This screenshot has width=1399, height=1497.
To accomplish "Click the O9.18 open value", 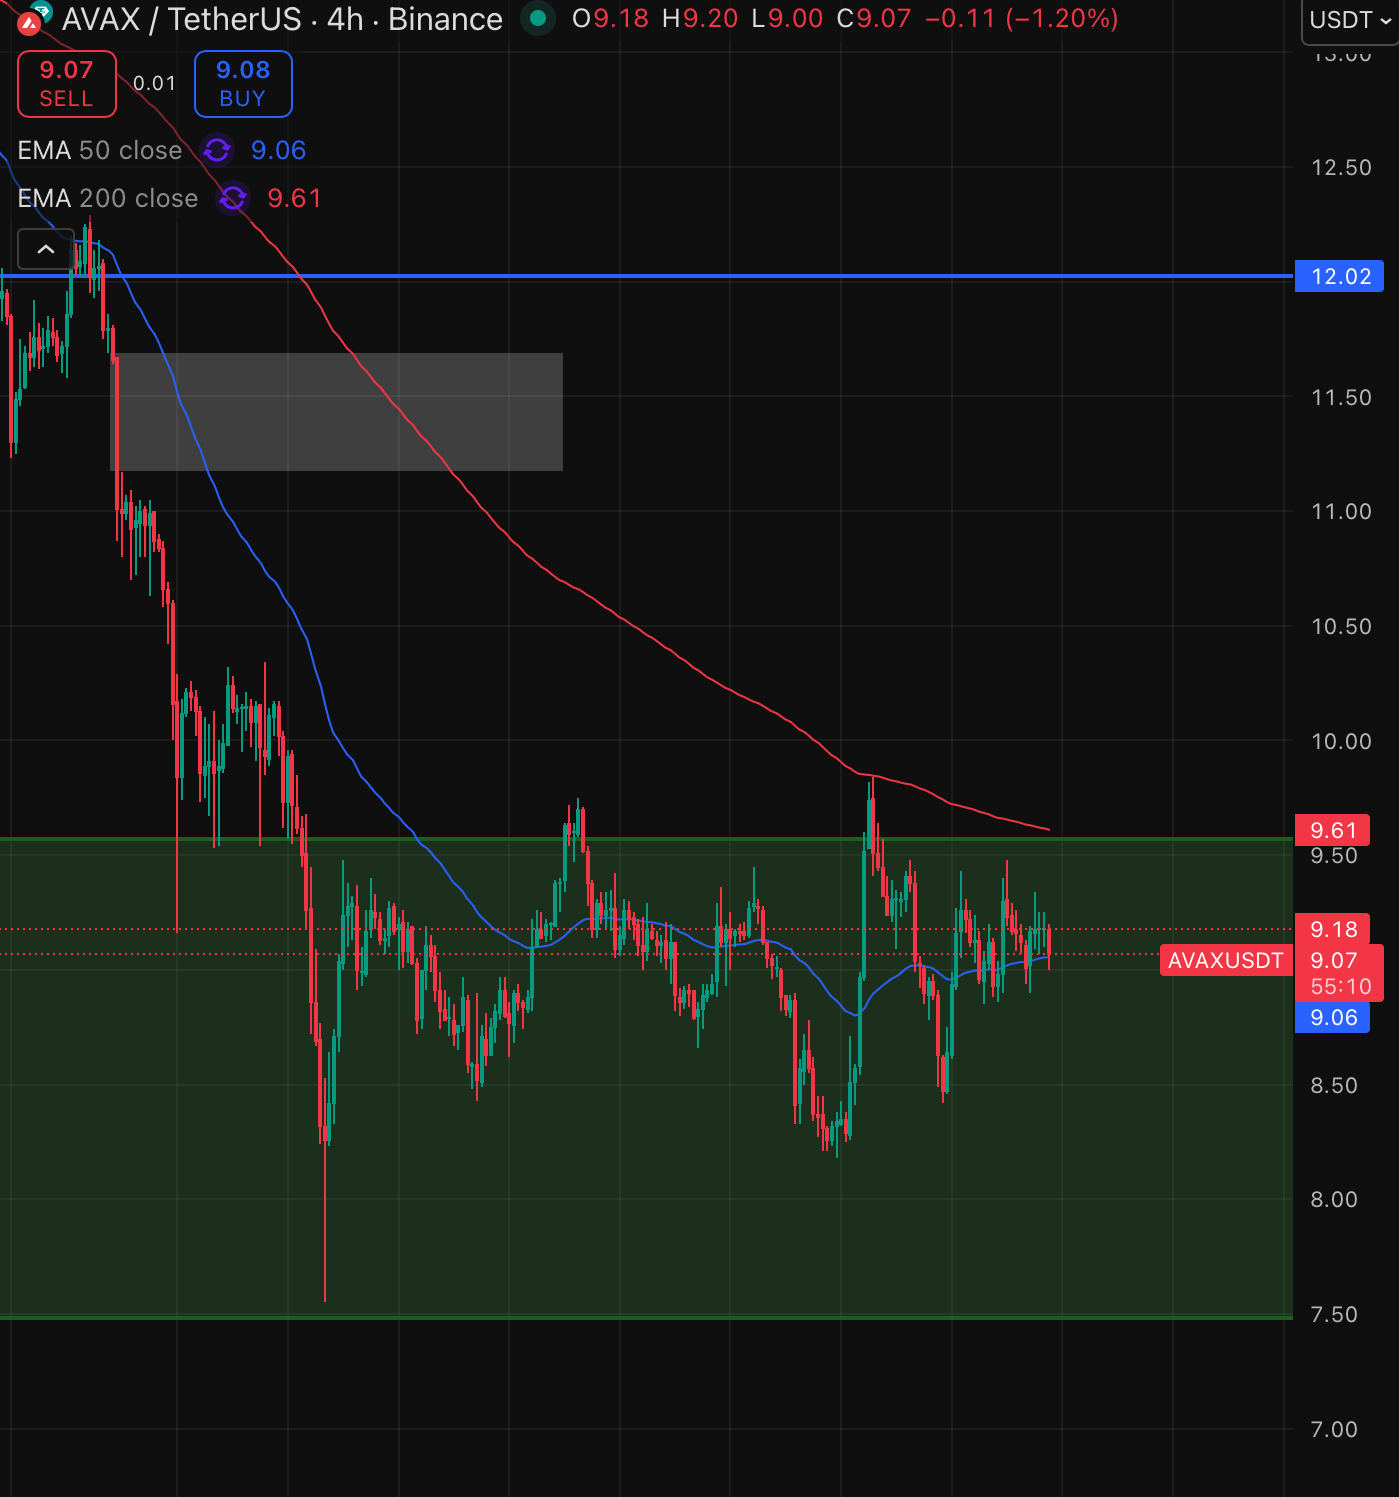I will coord(610,19).
